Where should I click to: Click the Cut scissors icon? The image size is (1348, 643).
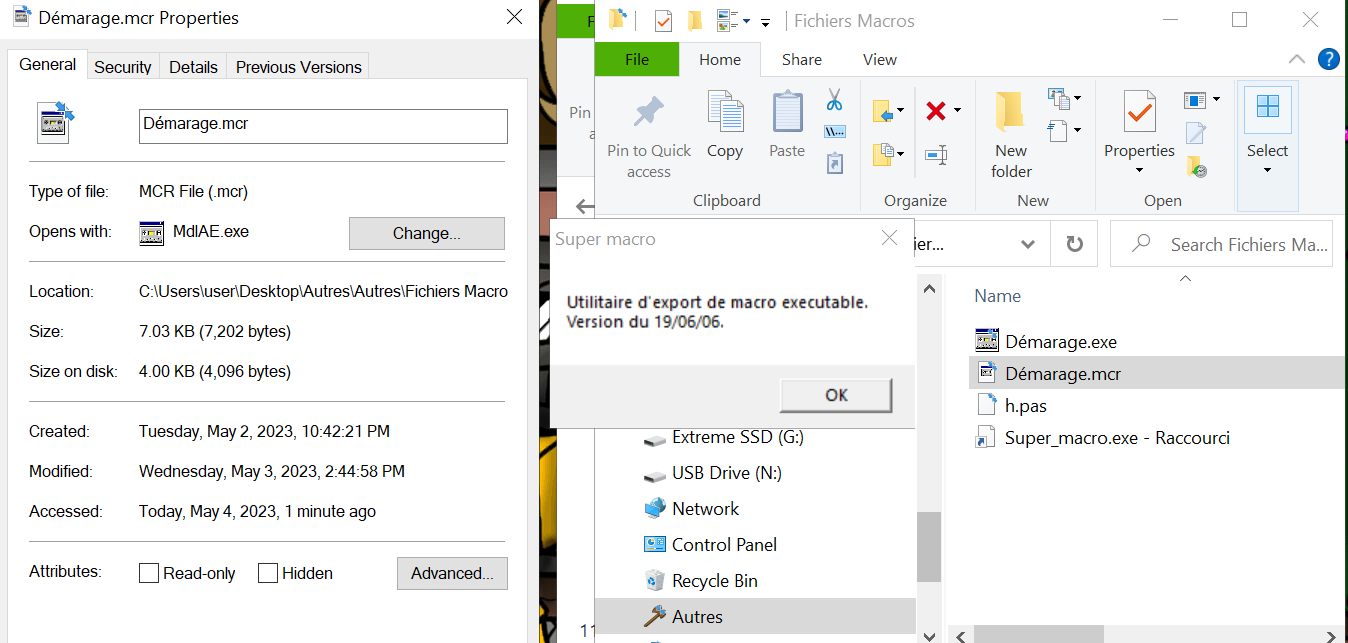[x=834, y=100]
